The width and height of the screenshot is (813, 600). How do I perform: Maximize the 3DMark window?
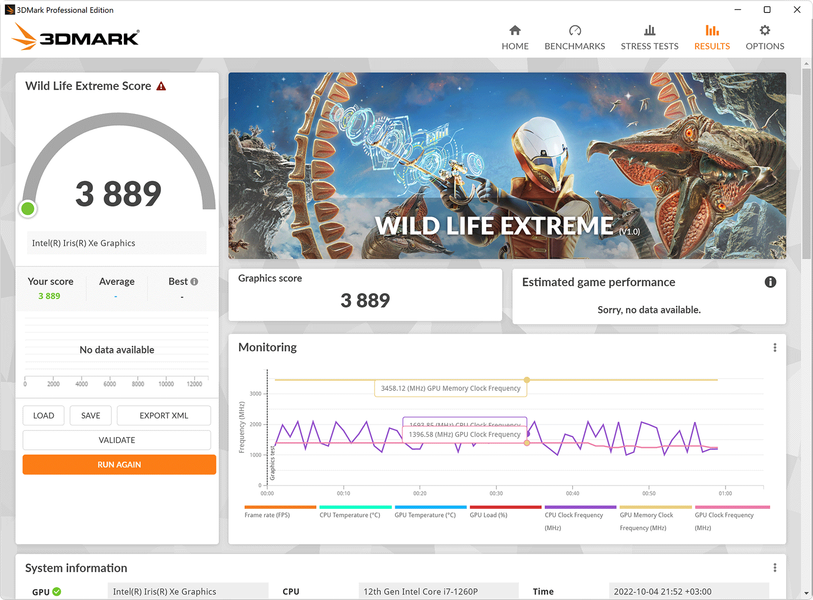point(767,10)
